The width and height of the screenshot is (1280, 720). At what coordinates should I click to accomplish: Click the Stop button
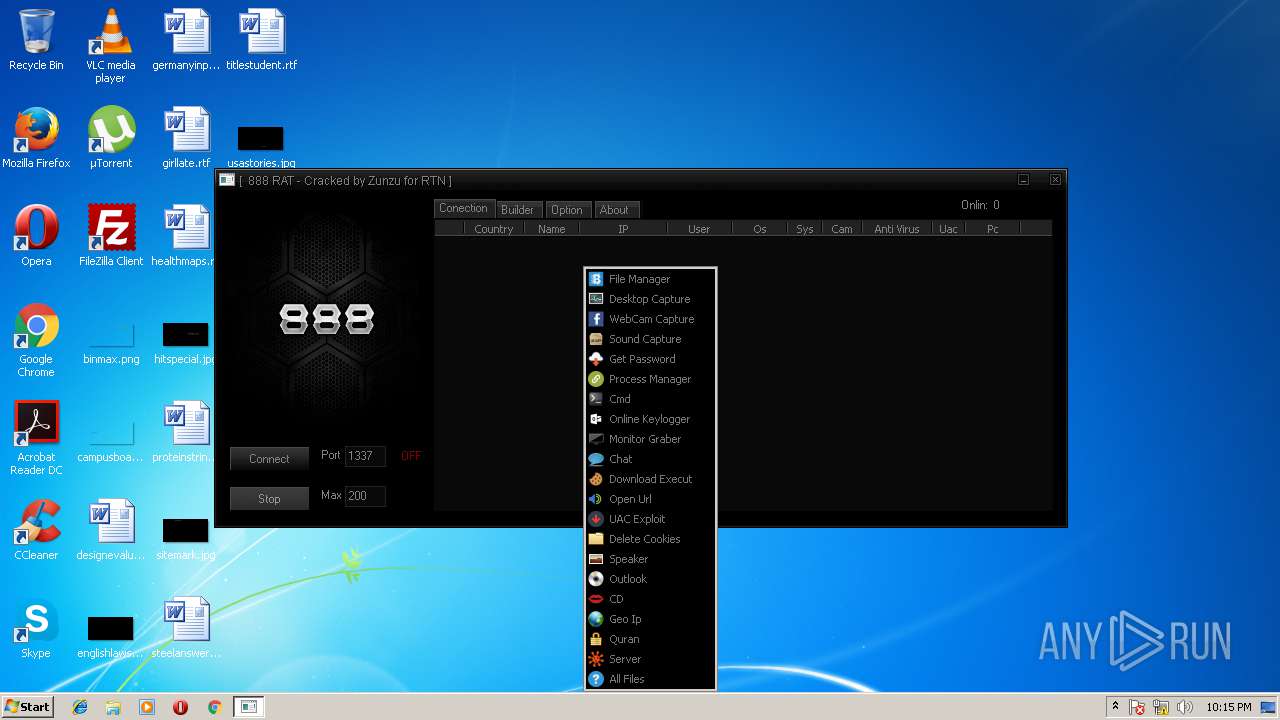269,499
